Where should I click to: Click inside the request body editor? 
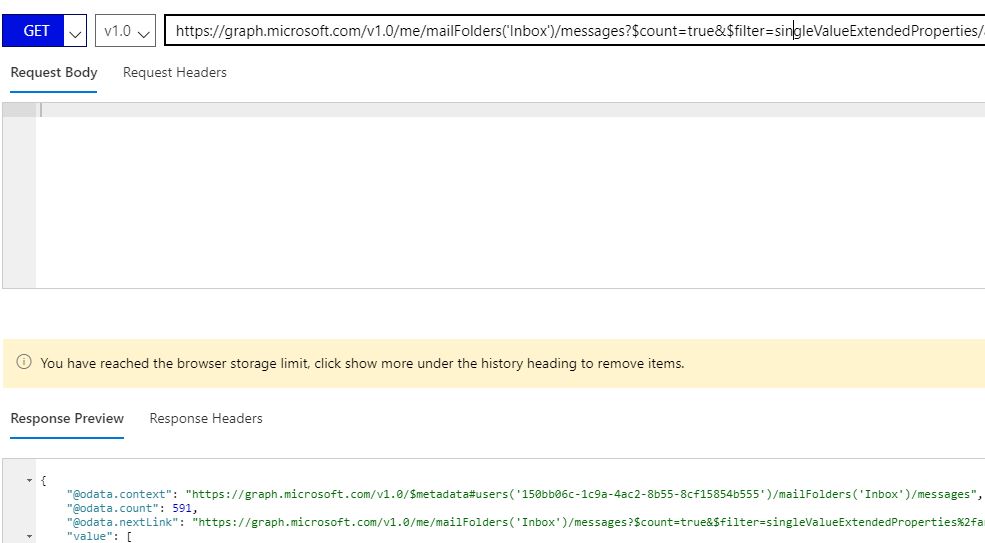point(510,195)
